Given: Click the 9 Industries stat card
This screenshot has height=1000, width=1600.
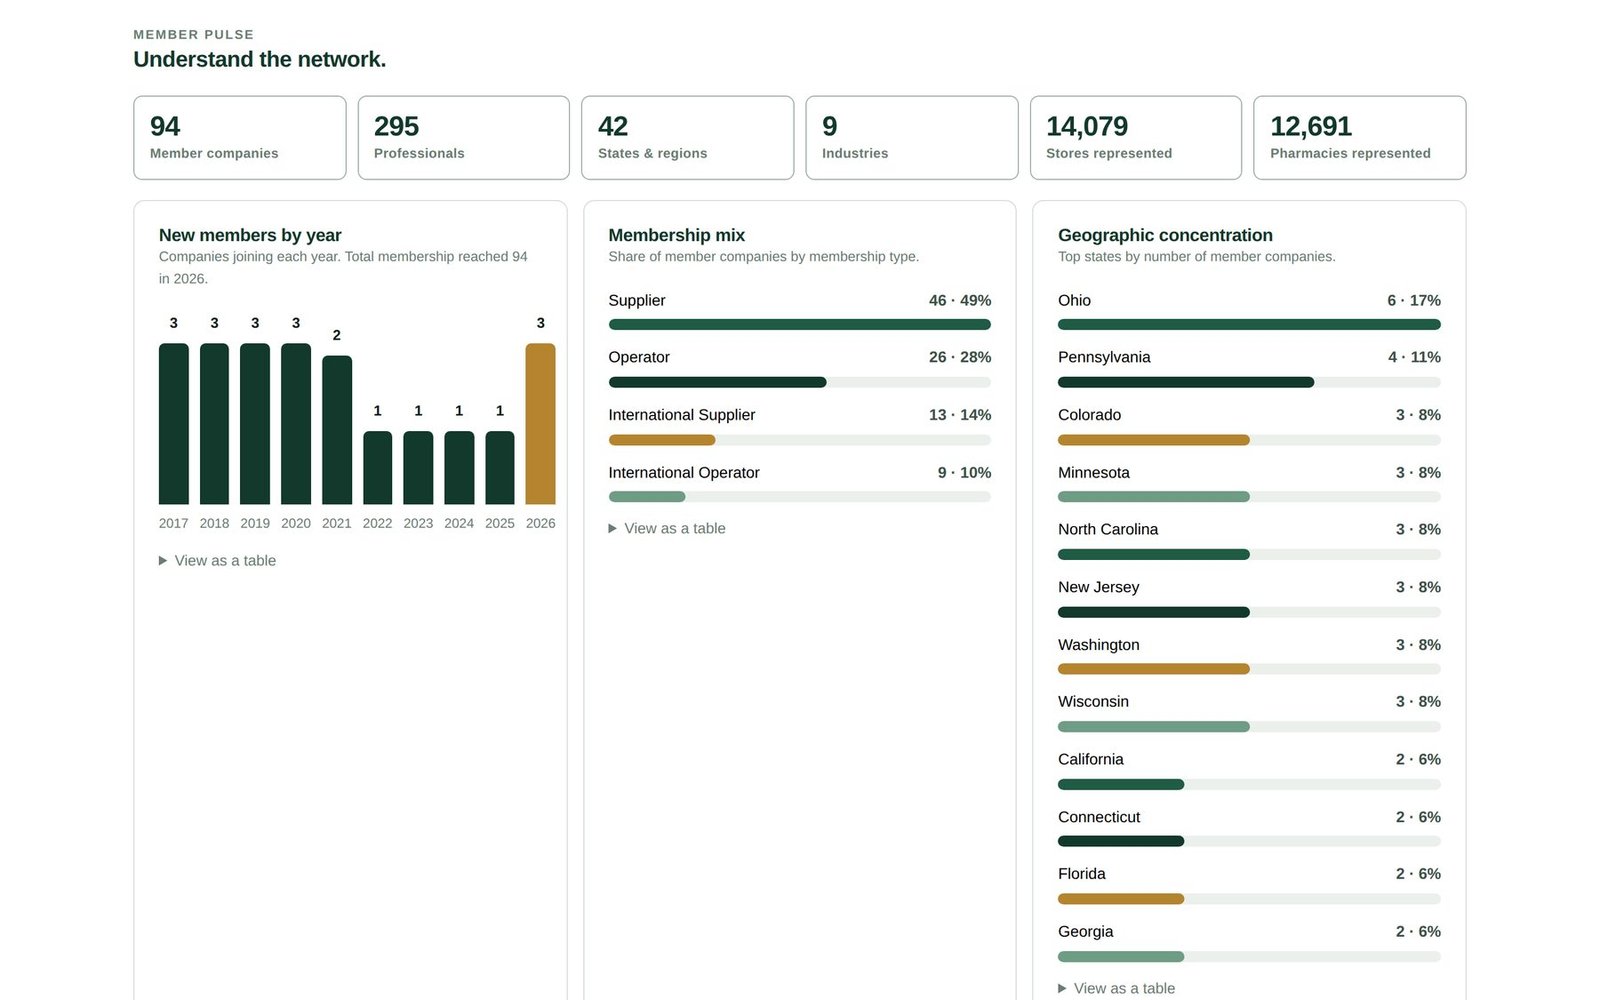Looking at the screenshot, I should click(x=912, y=138).
